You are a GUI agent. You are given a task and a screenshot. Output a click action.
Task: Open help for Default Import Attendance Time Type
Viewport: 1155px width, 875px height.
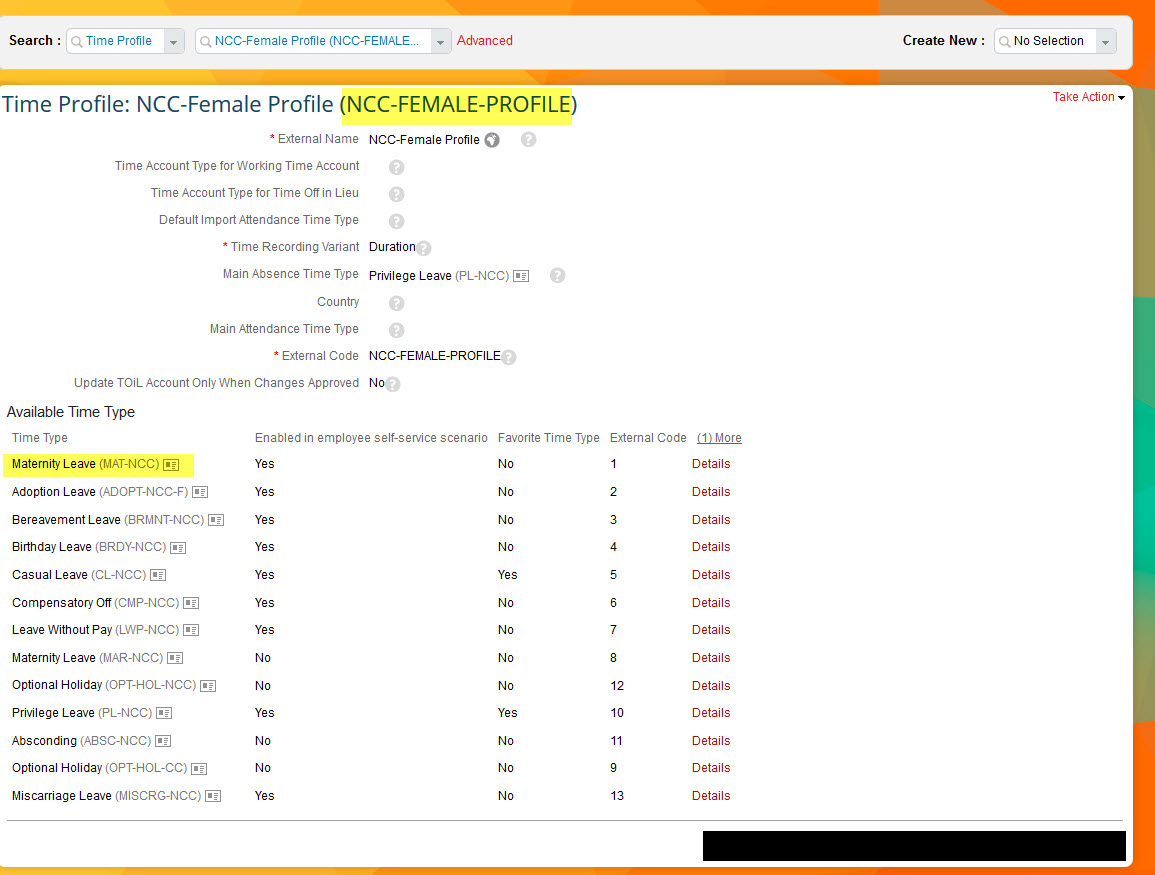click(396, 221)
